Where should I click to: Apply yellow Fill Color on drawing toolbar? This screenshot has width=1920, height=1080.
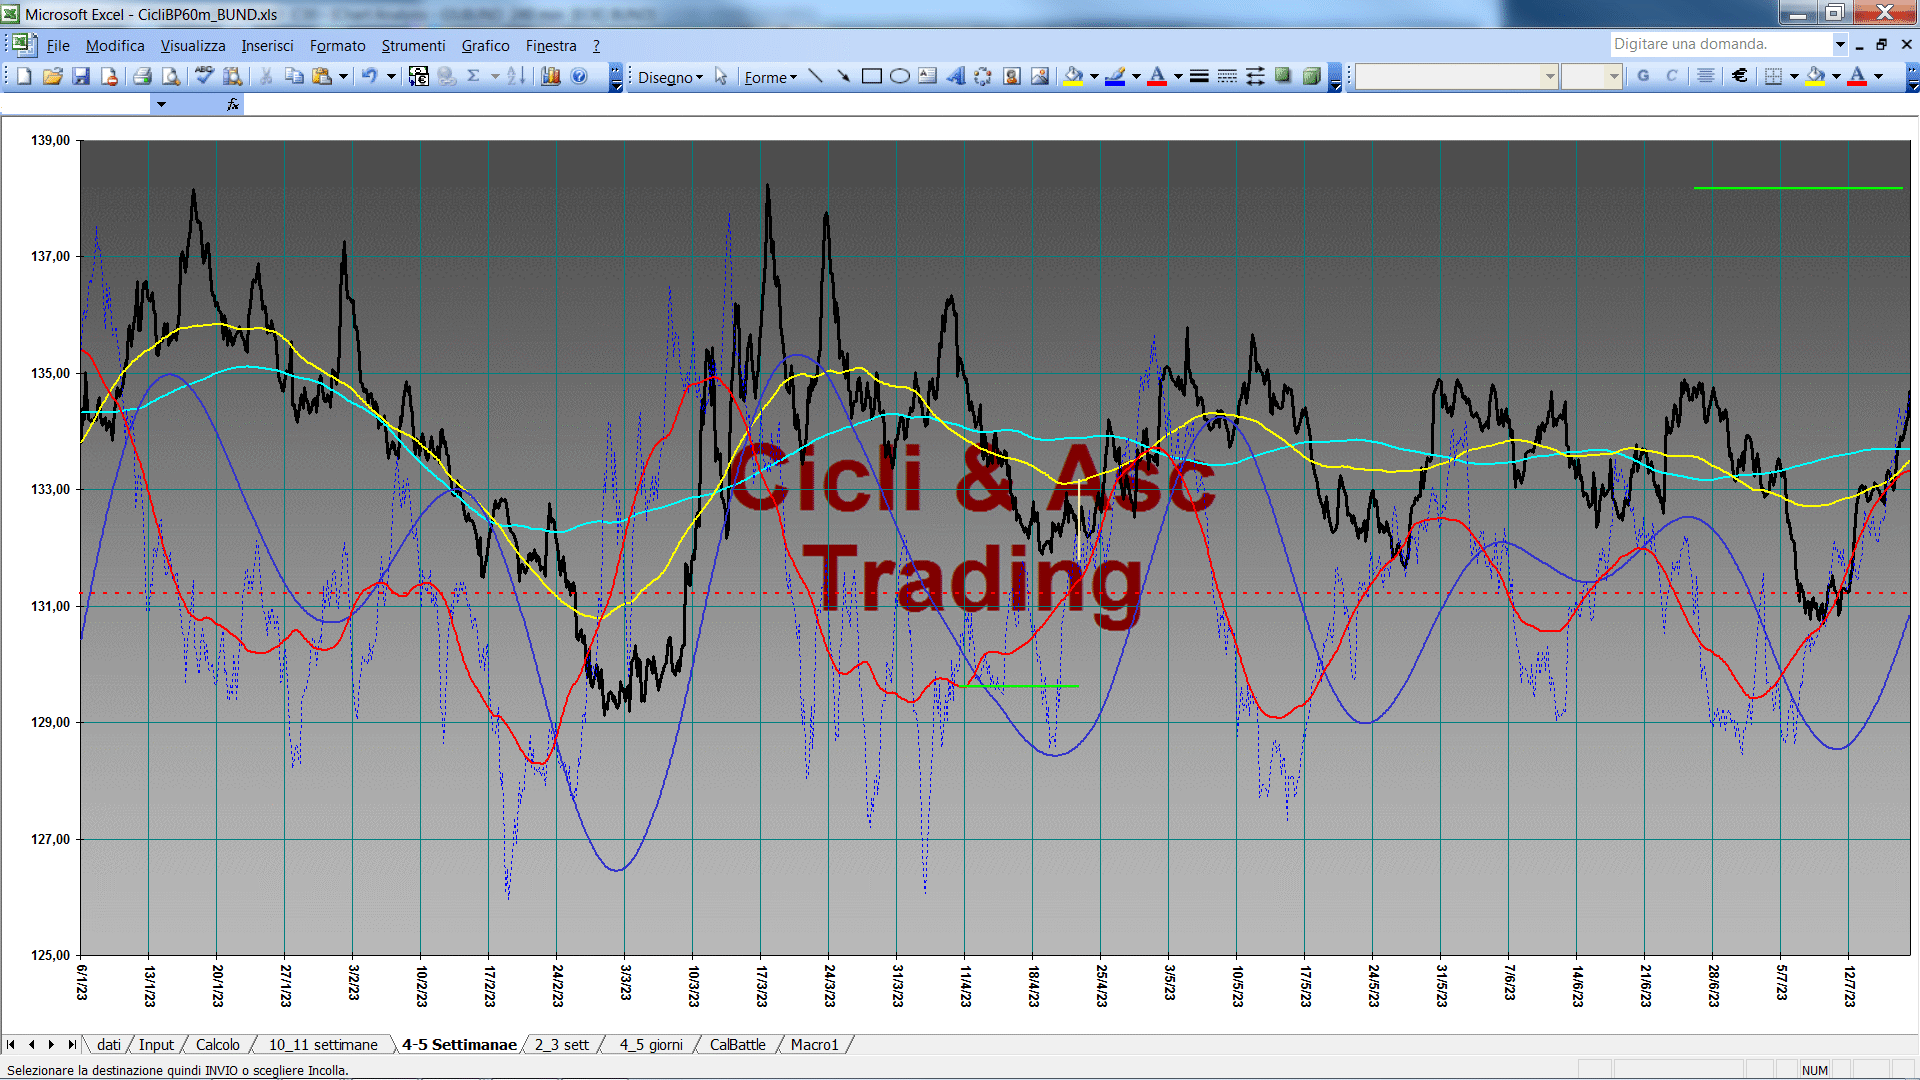pos(1074,76)
